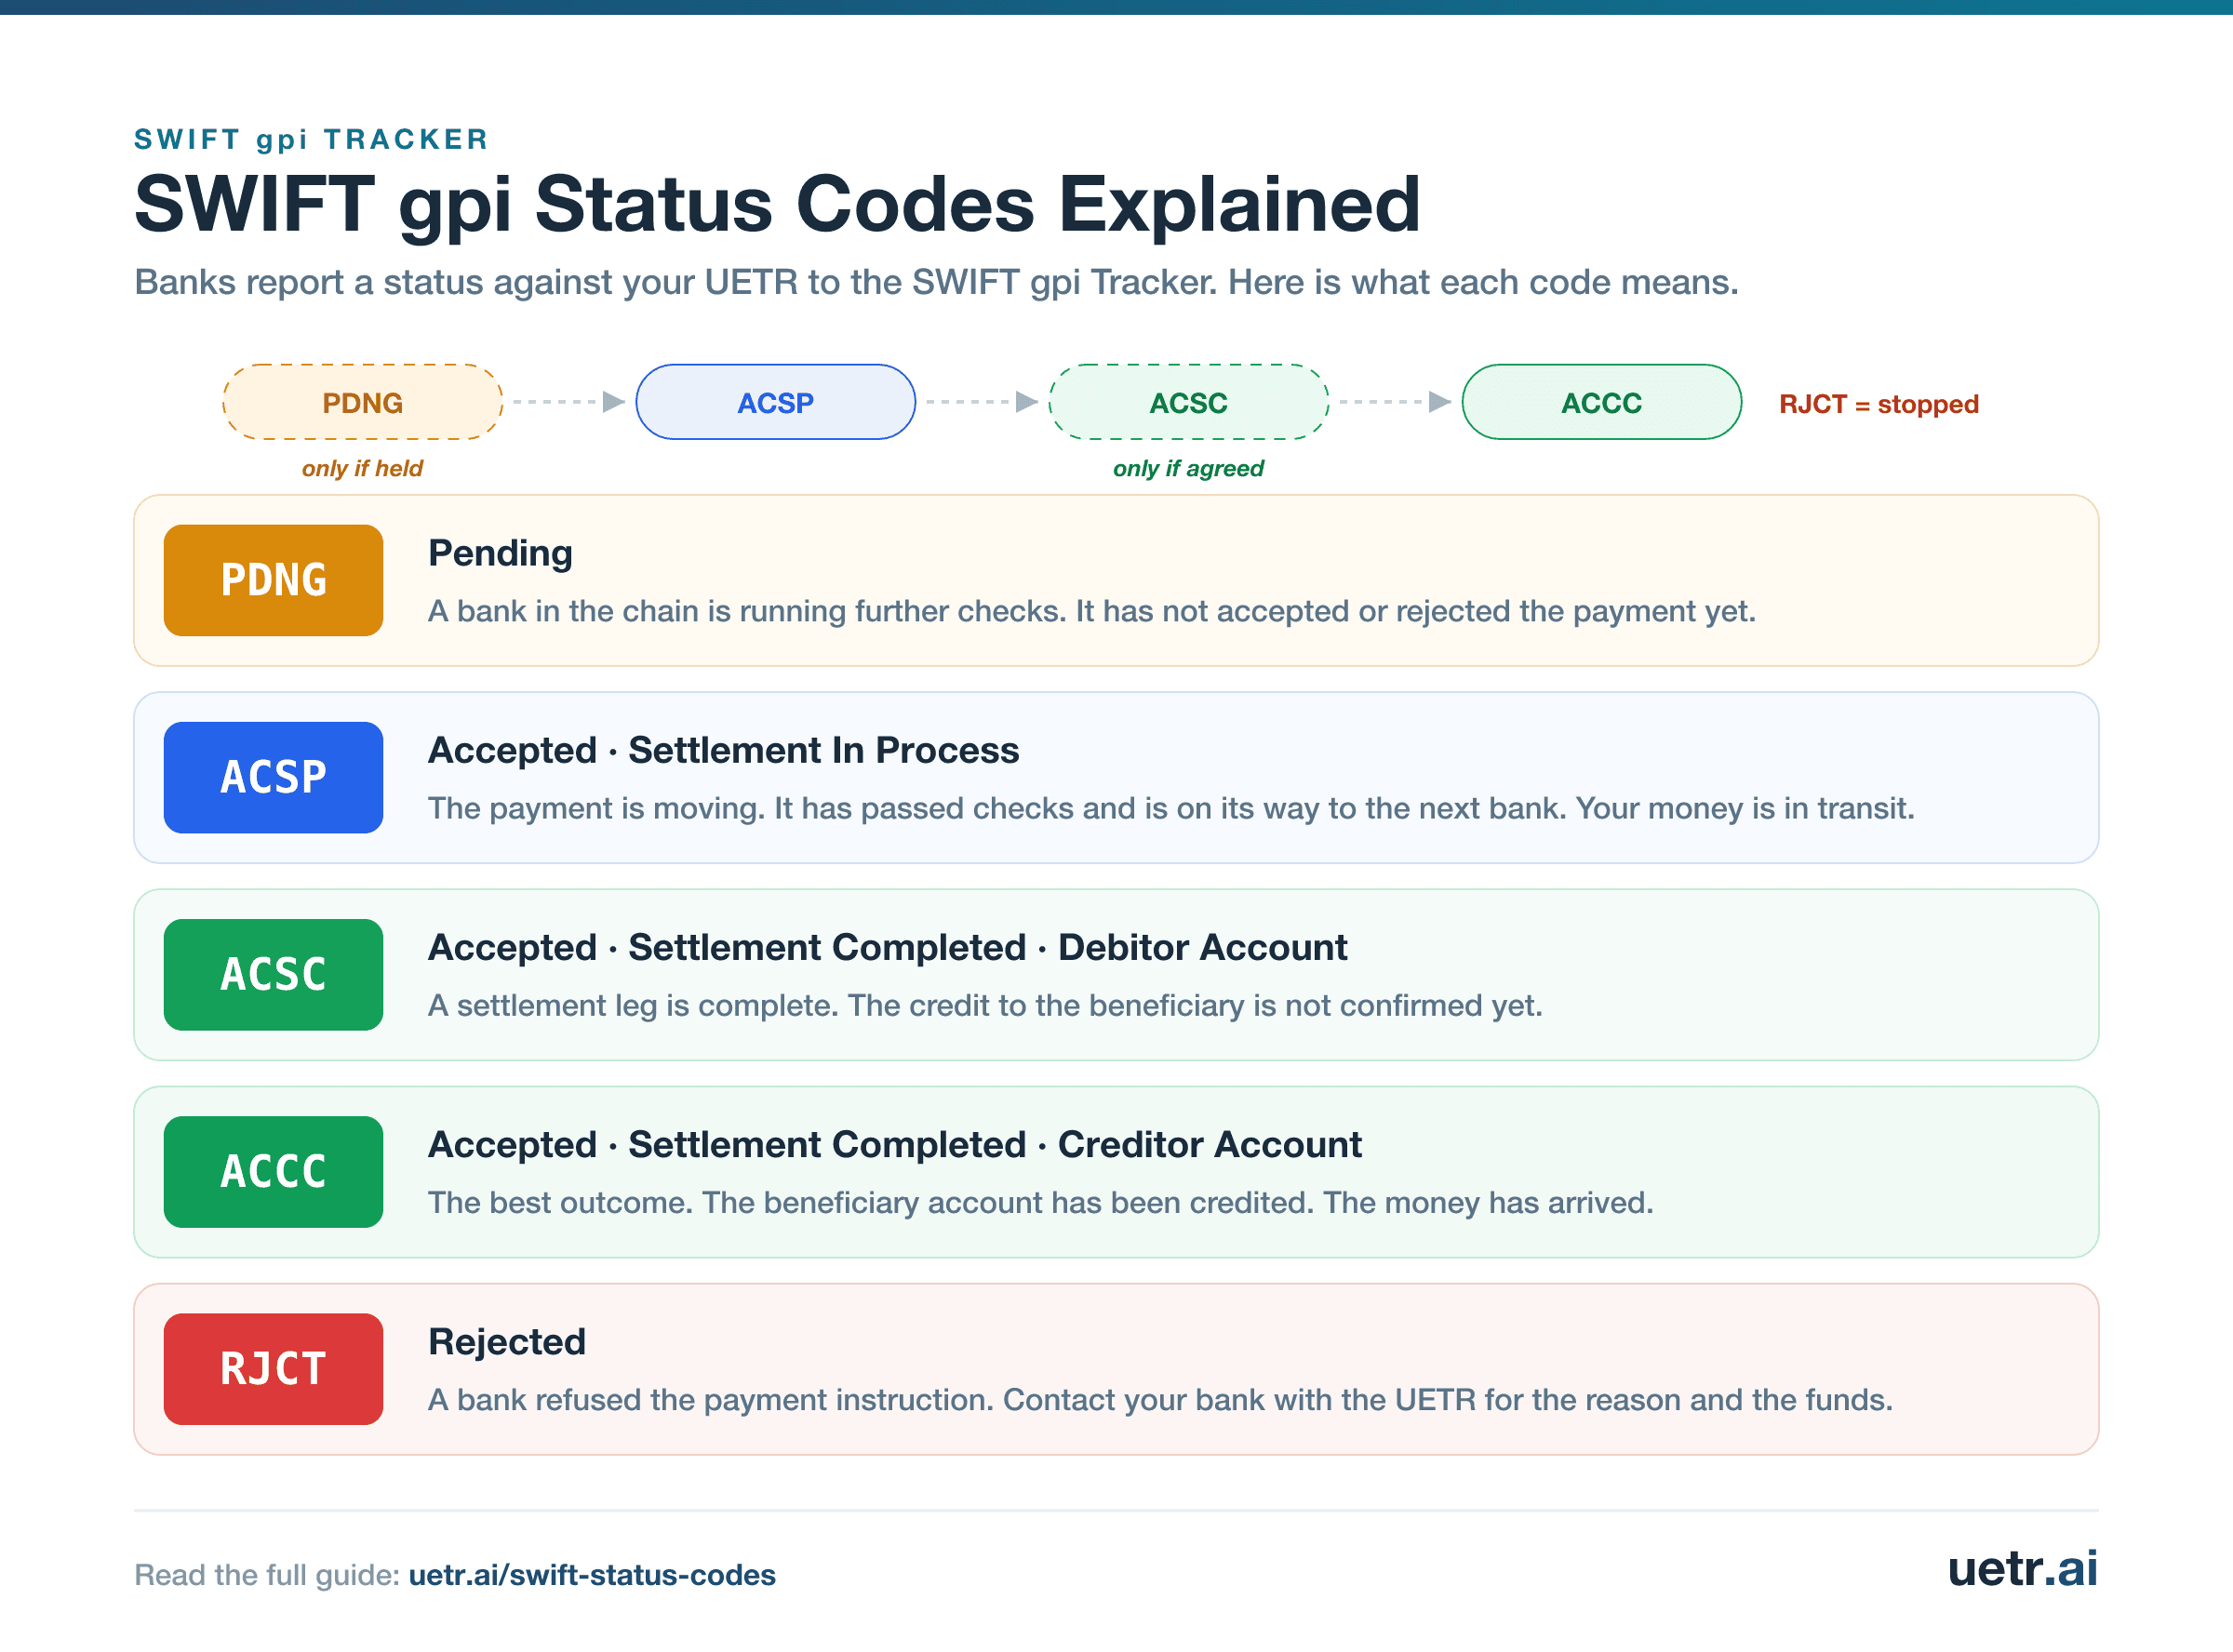
Task: Click the description 'A bank refused the payment instruction'
Action: tap(1160, 1399)
